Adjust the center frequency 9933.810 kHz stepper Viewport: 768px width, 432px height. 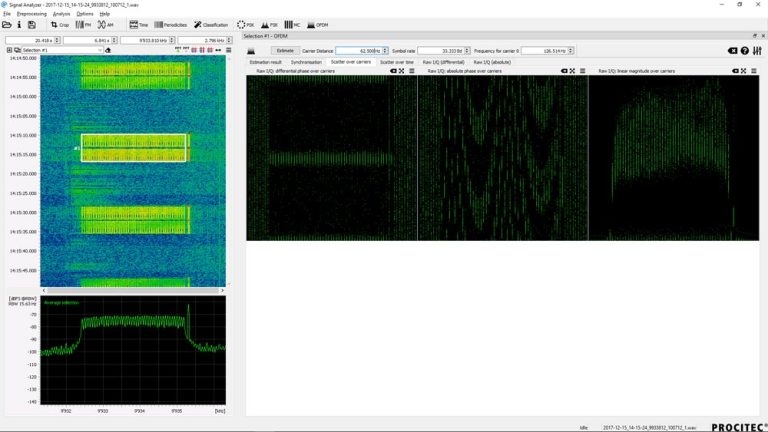(172, 40)
